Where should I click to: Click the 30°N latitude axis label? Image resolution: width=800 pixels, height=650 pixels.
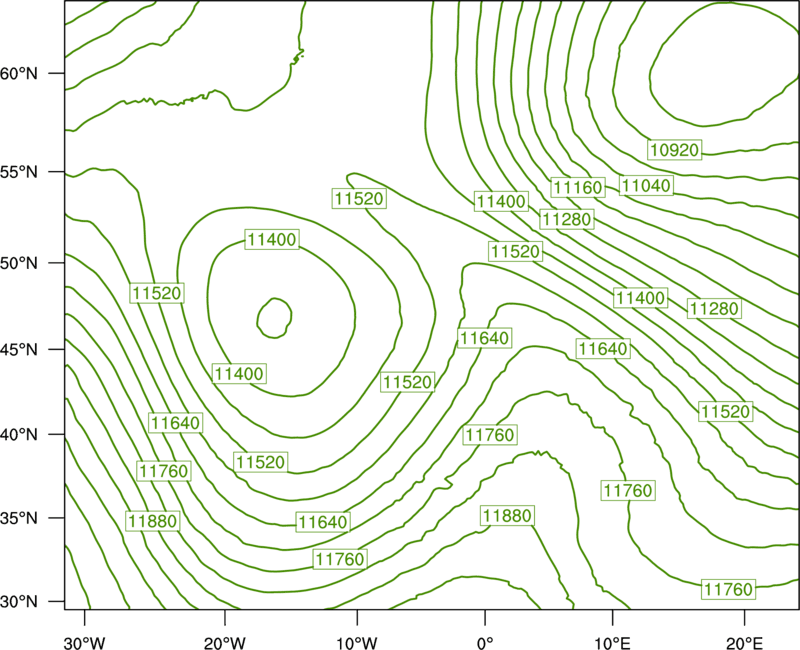(x=19, y=602)
